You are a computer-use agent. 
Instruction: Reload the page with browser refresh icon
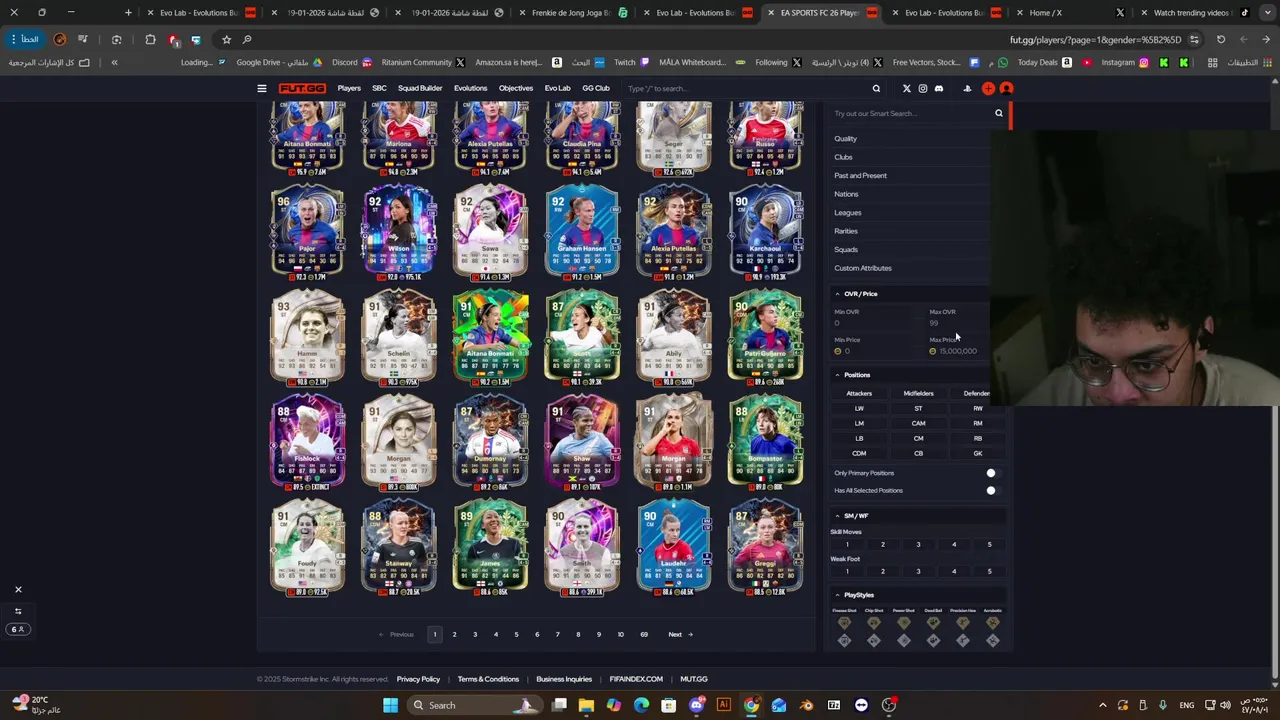pos(1221,39)
